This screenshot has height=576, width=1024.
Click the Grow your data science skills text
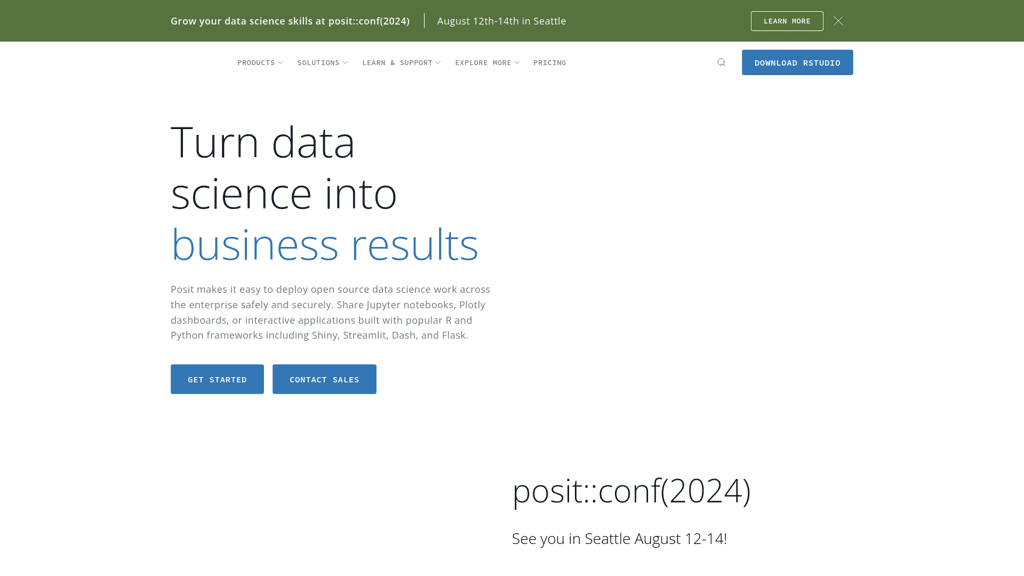tap(290, 20)
